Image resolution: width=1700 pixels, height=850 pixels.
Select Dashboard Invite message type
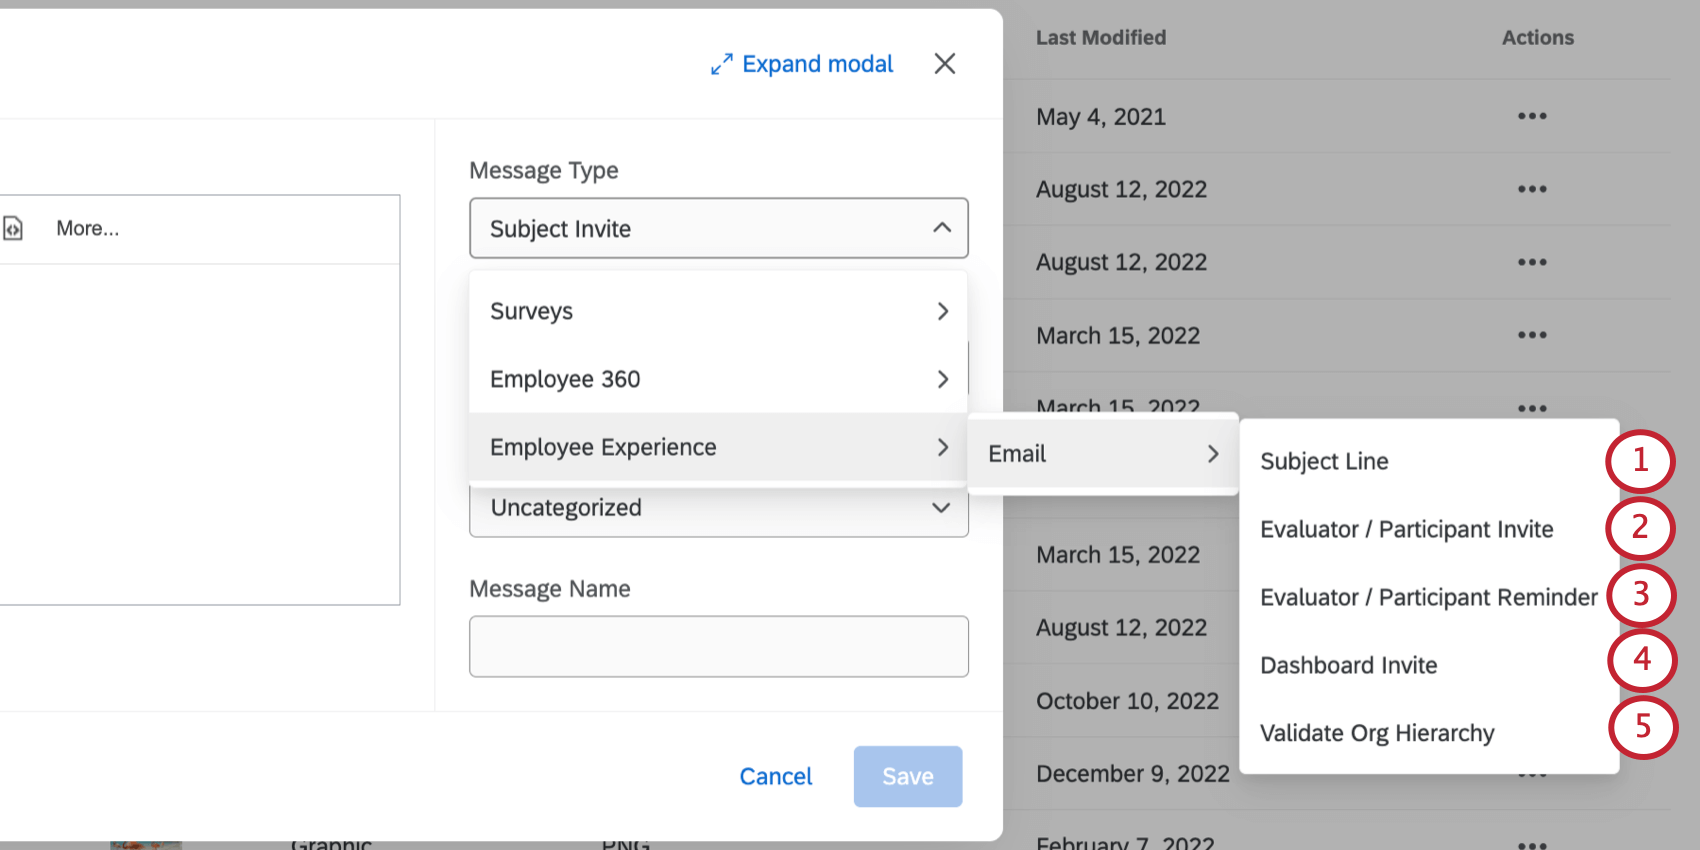click(1348, 665)
